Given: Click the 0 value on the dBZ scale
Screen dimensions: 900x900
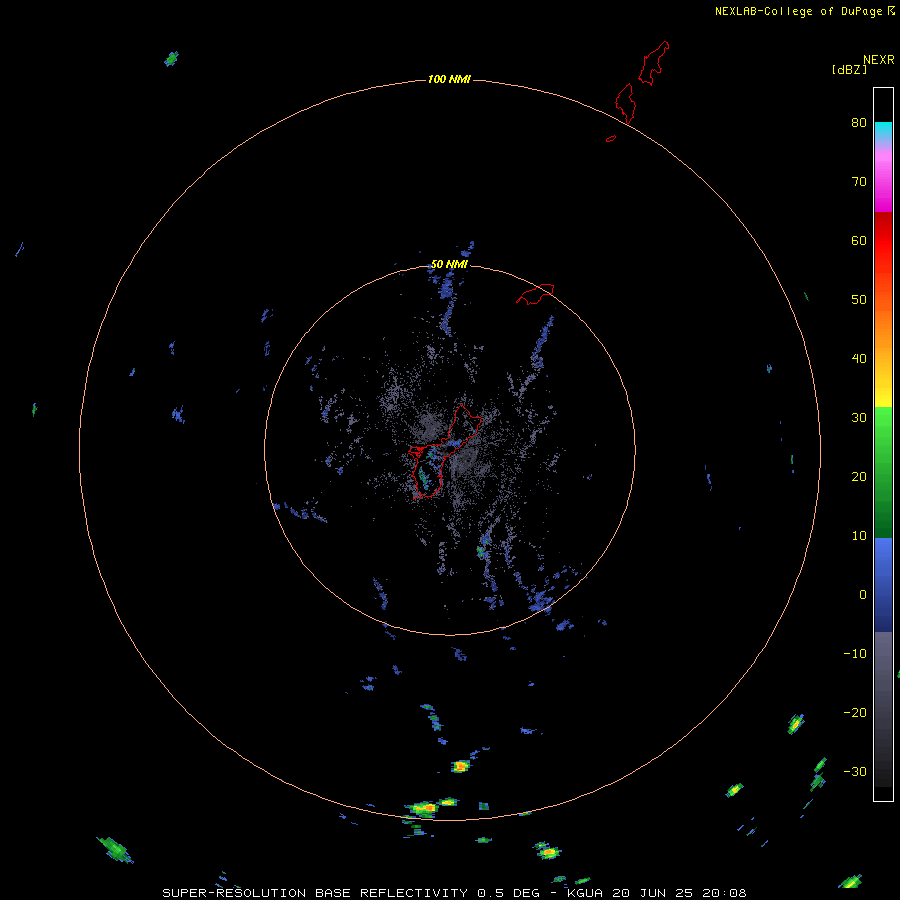Looking at the screenshot, I should click(x=863, y=595).
